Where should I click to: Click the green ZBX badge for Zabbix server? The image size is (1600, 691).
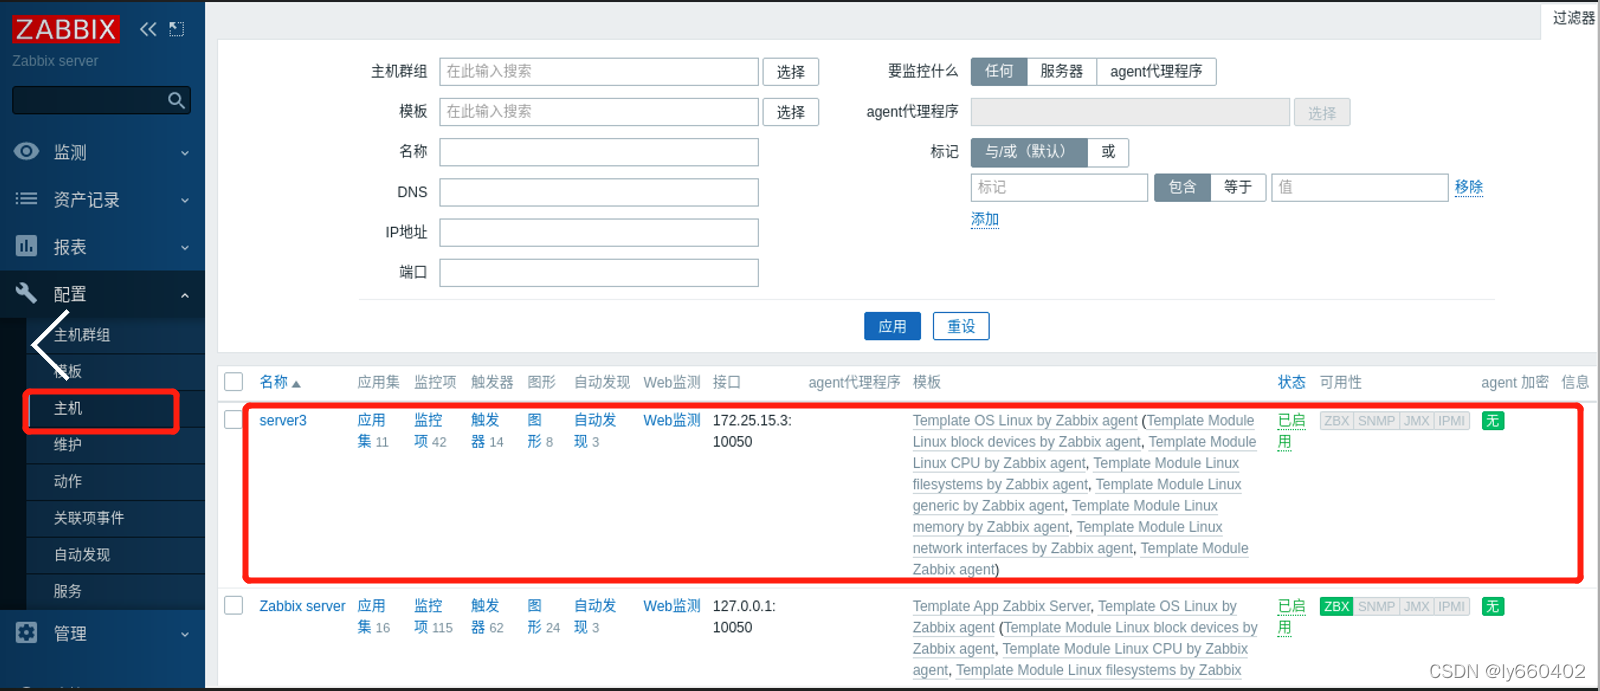pyautogui.click(x=1336, y=607)
